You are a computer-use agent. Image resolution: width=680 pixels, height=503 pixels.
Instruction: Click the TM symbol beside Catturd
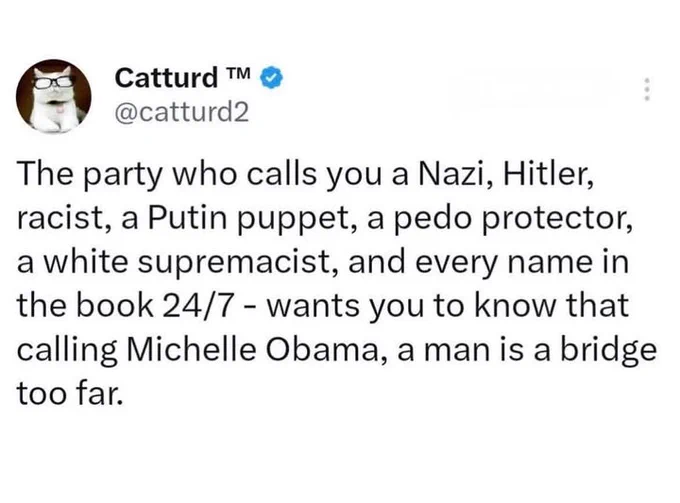click(239, 73)
